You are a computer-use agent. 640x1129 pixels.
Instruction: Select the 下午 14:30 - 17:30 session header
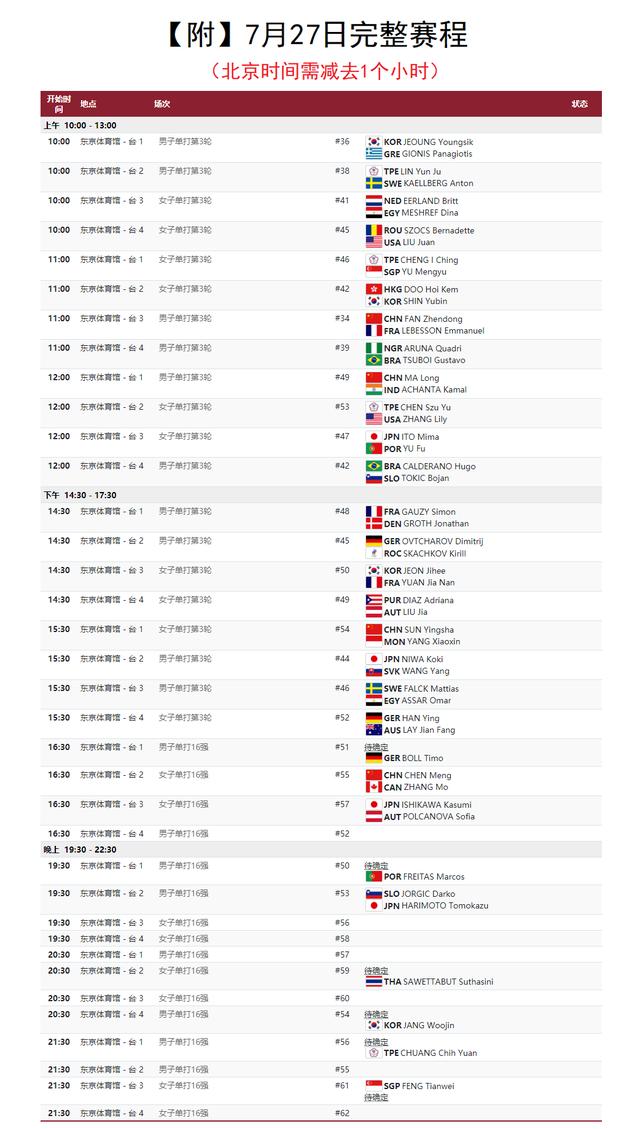pos(80,495)
